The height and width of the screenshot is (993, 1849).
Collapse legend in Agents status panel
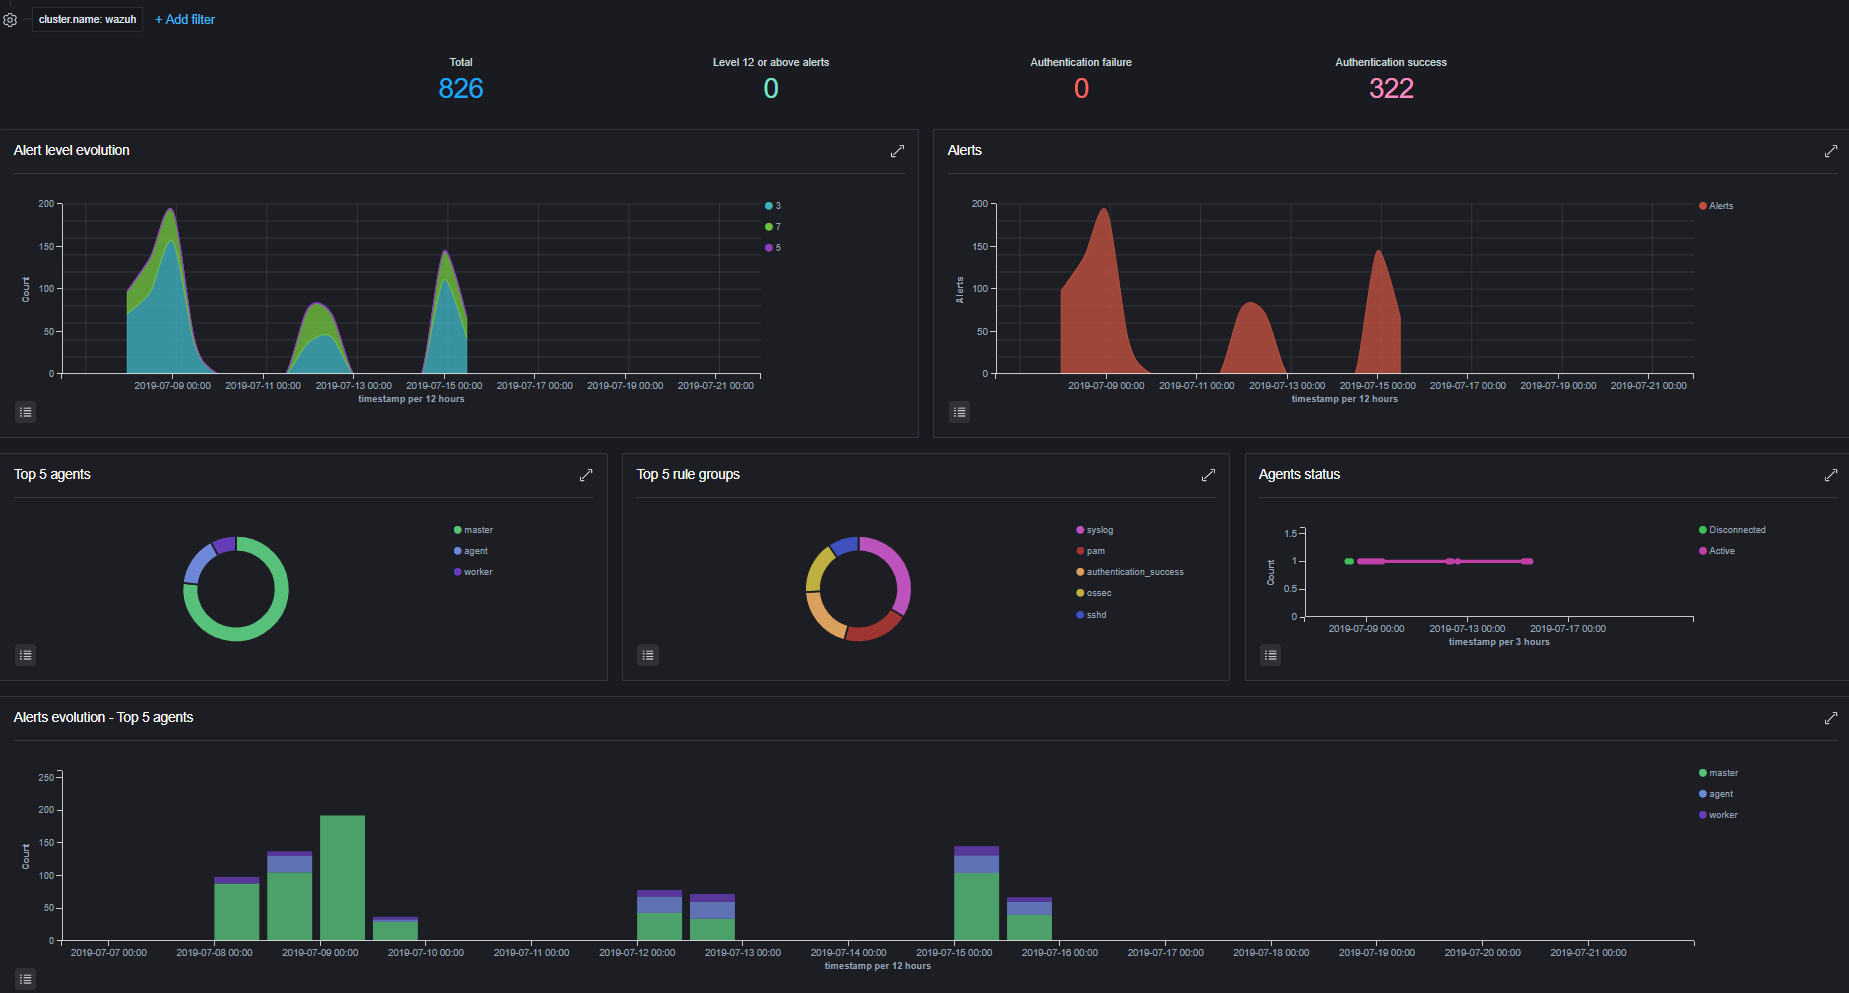pos(1270,655)
